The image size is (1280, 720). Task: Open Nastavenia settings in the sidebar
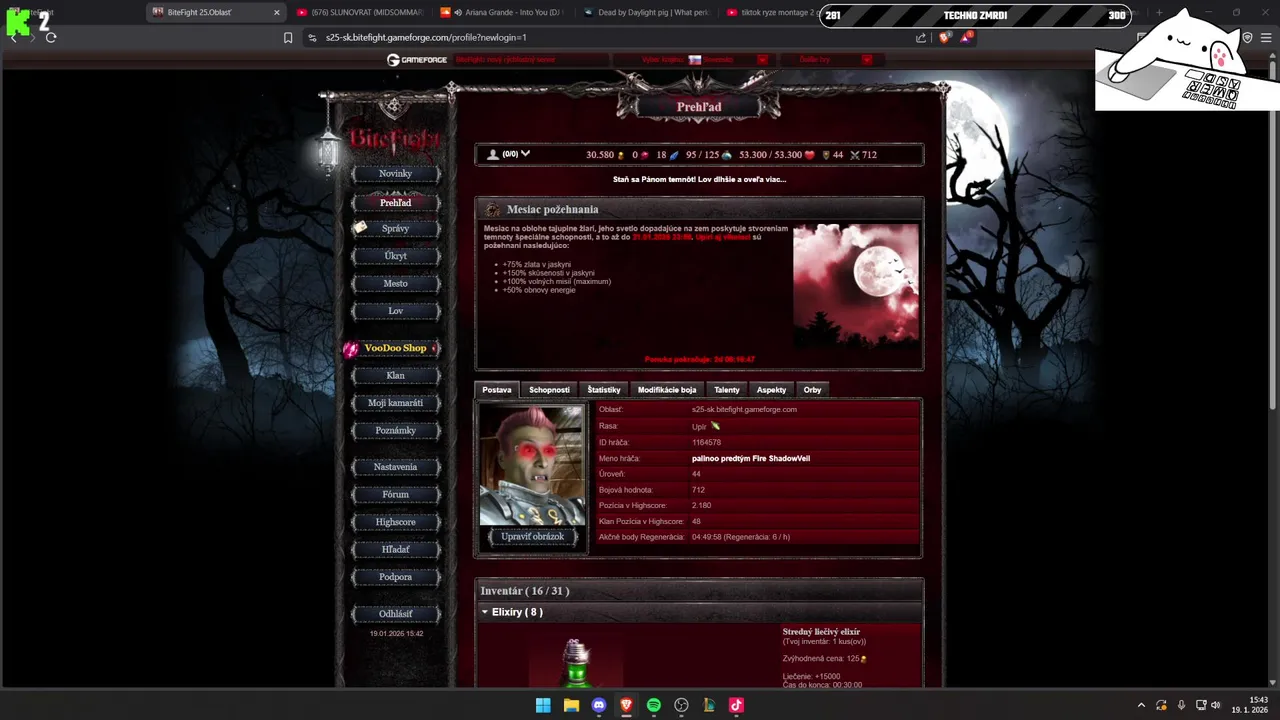click(396, 467)
